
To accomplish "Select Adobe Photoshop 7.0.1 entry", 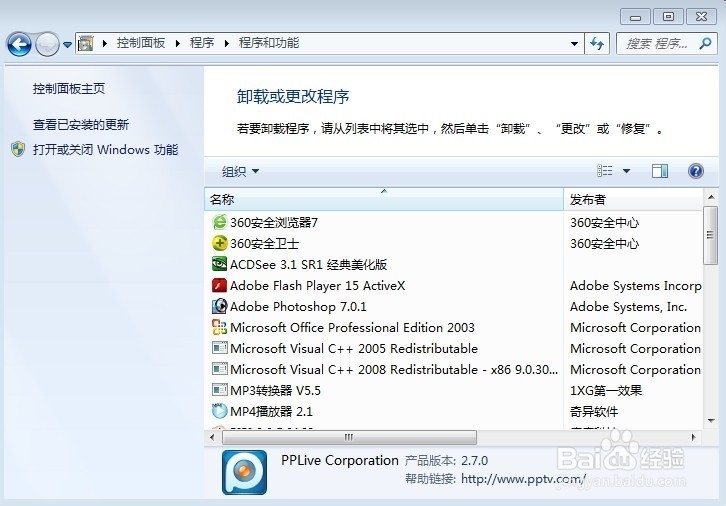I will (x=298, y=306).
